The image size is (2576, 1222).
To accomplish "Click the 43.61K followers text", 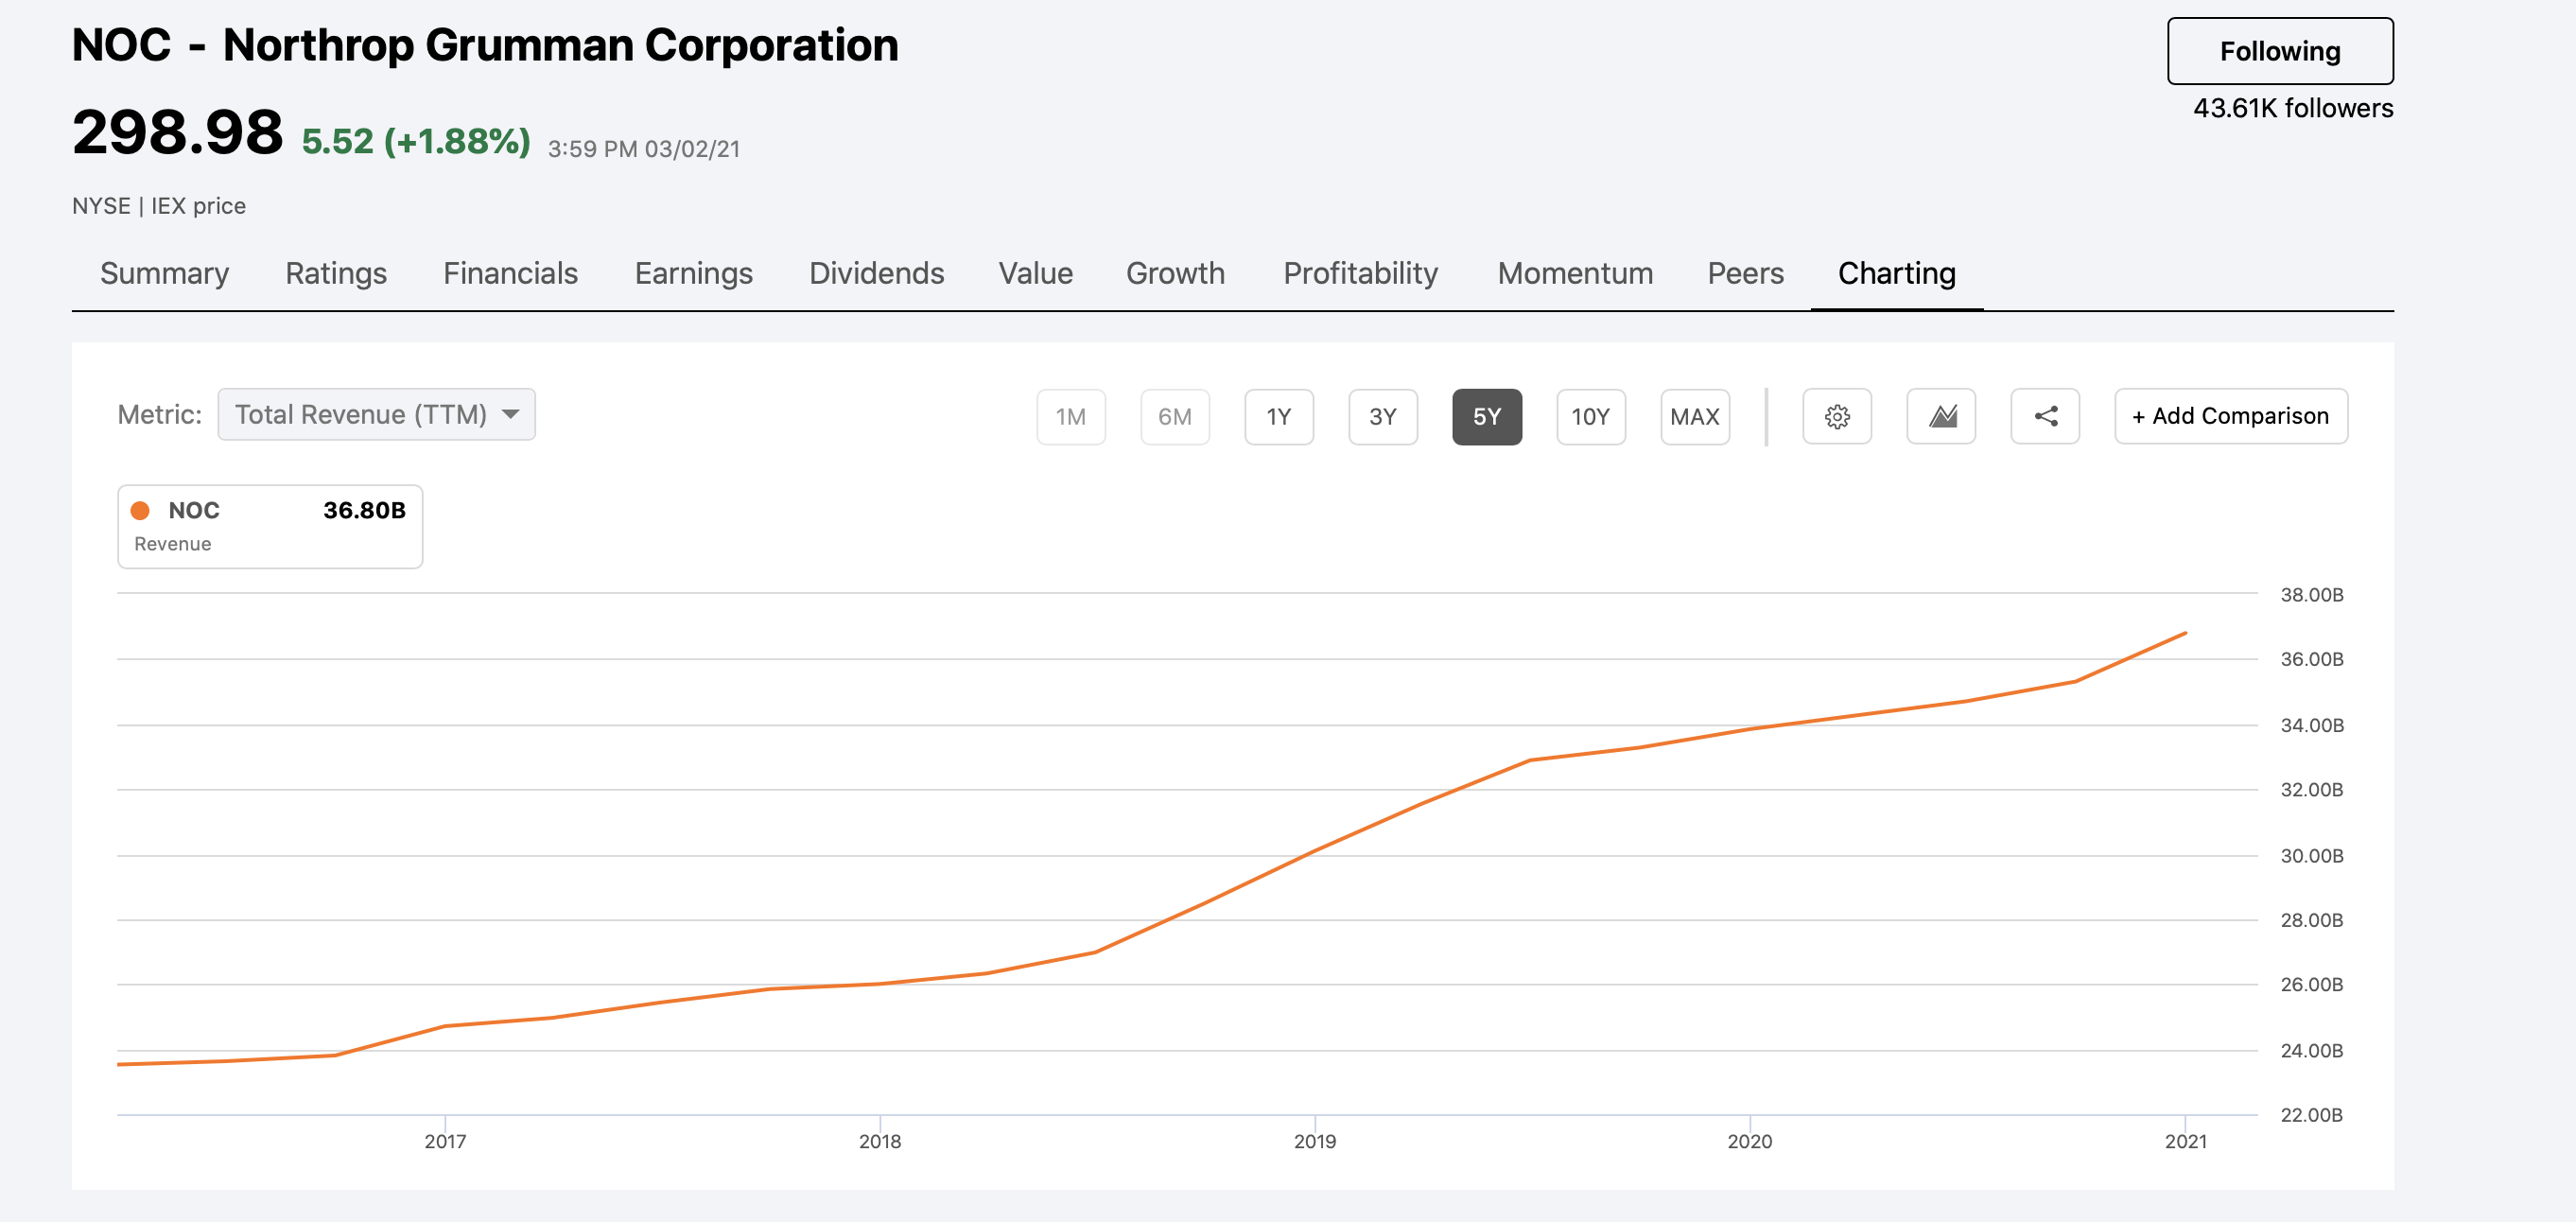I will coord(2292,109).
